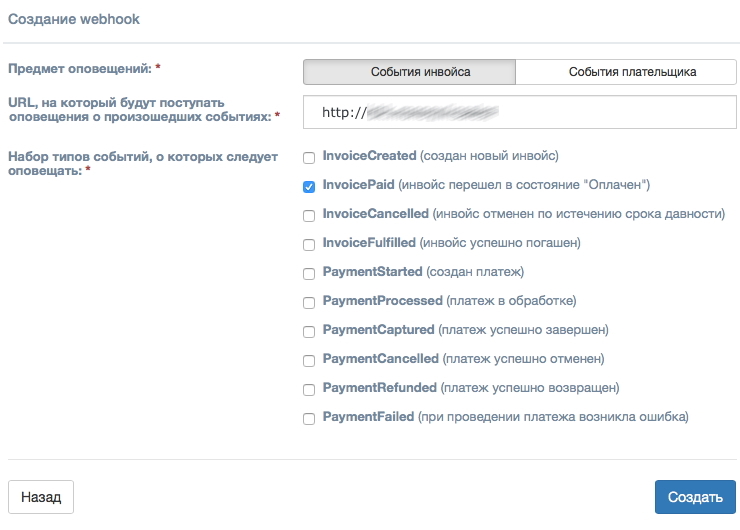Click the 'Предмет оповещений' field label

coord(82,69)
